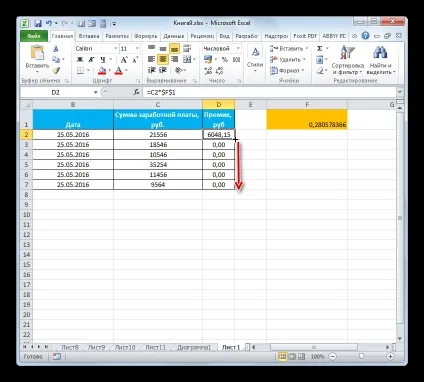This screenshot has height=382, width=424.
Task: Open the Удалить cells delete dropdown
Action: [288, 60]
